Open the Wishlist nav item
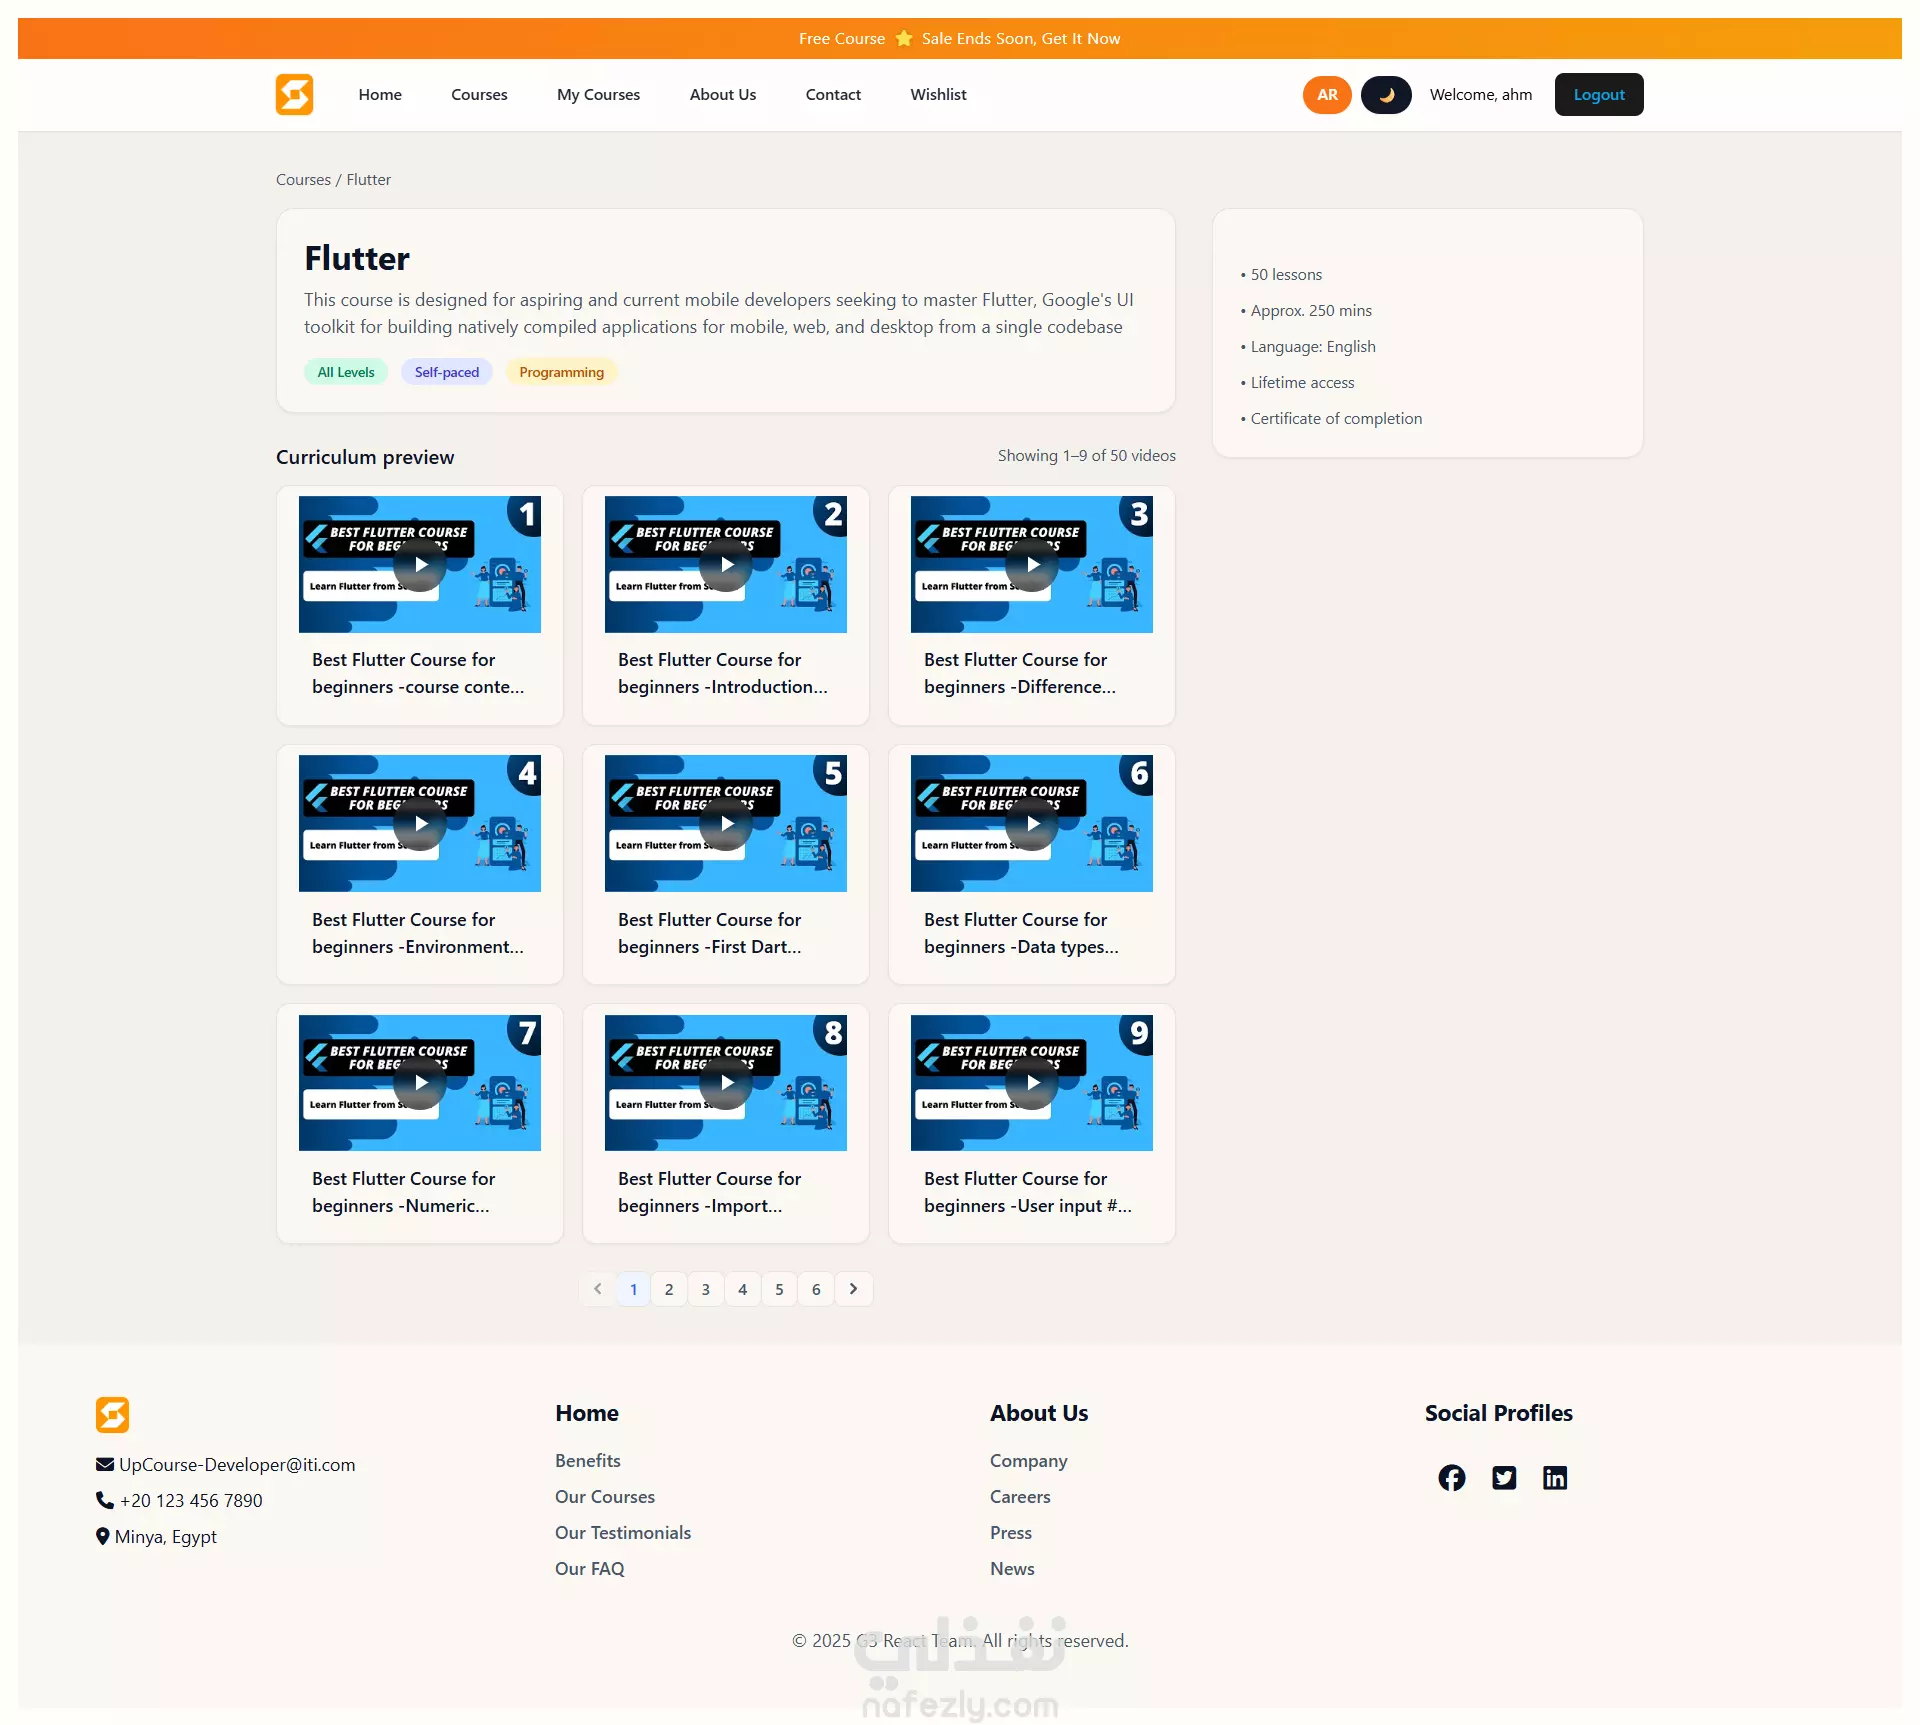Screen dimensions: 1920x1725 coord(937,94)
